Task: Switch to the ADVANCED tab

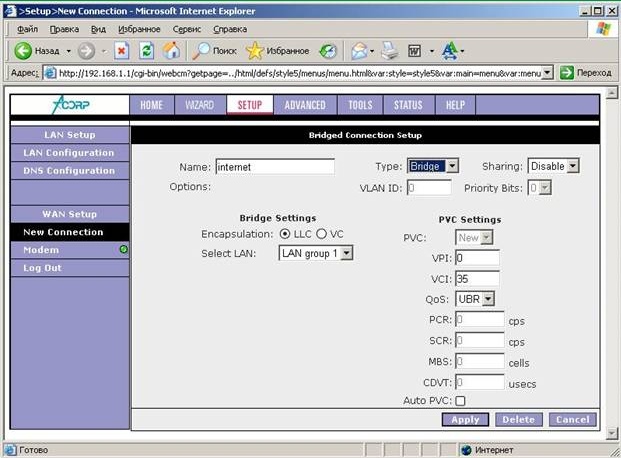Action: point(305,105)
